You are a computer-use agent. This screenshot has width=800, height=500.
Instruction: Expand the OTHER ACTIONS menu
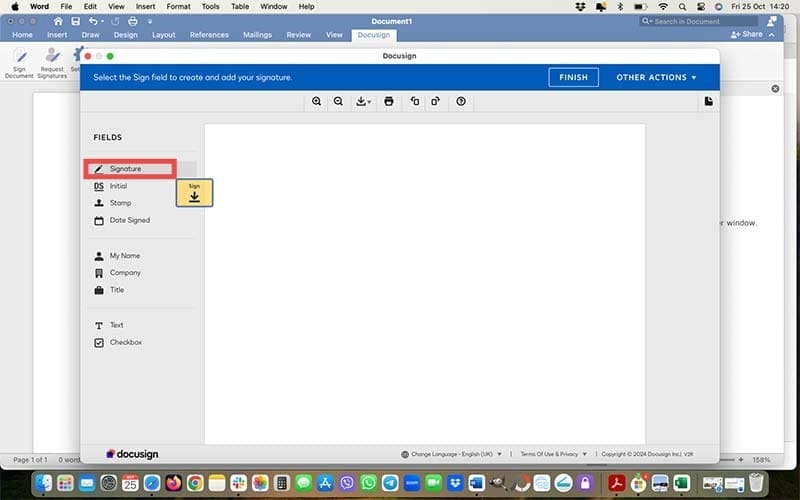[656, 77]
